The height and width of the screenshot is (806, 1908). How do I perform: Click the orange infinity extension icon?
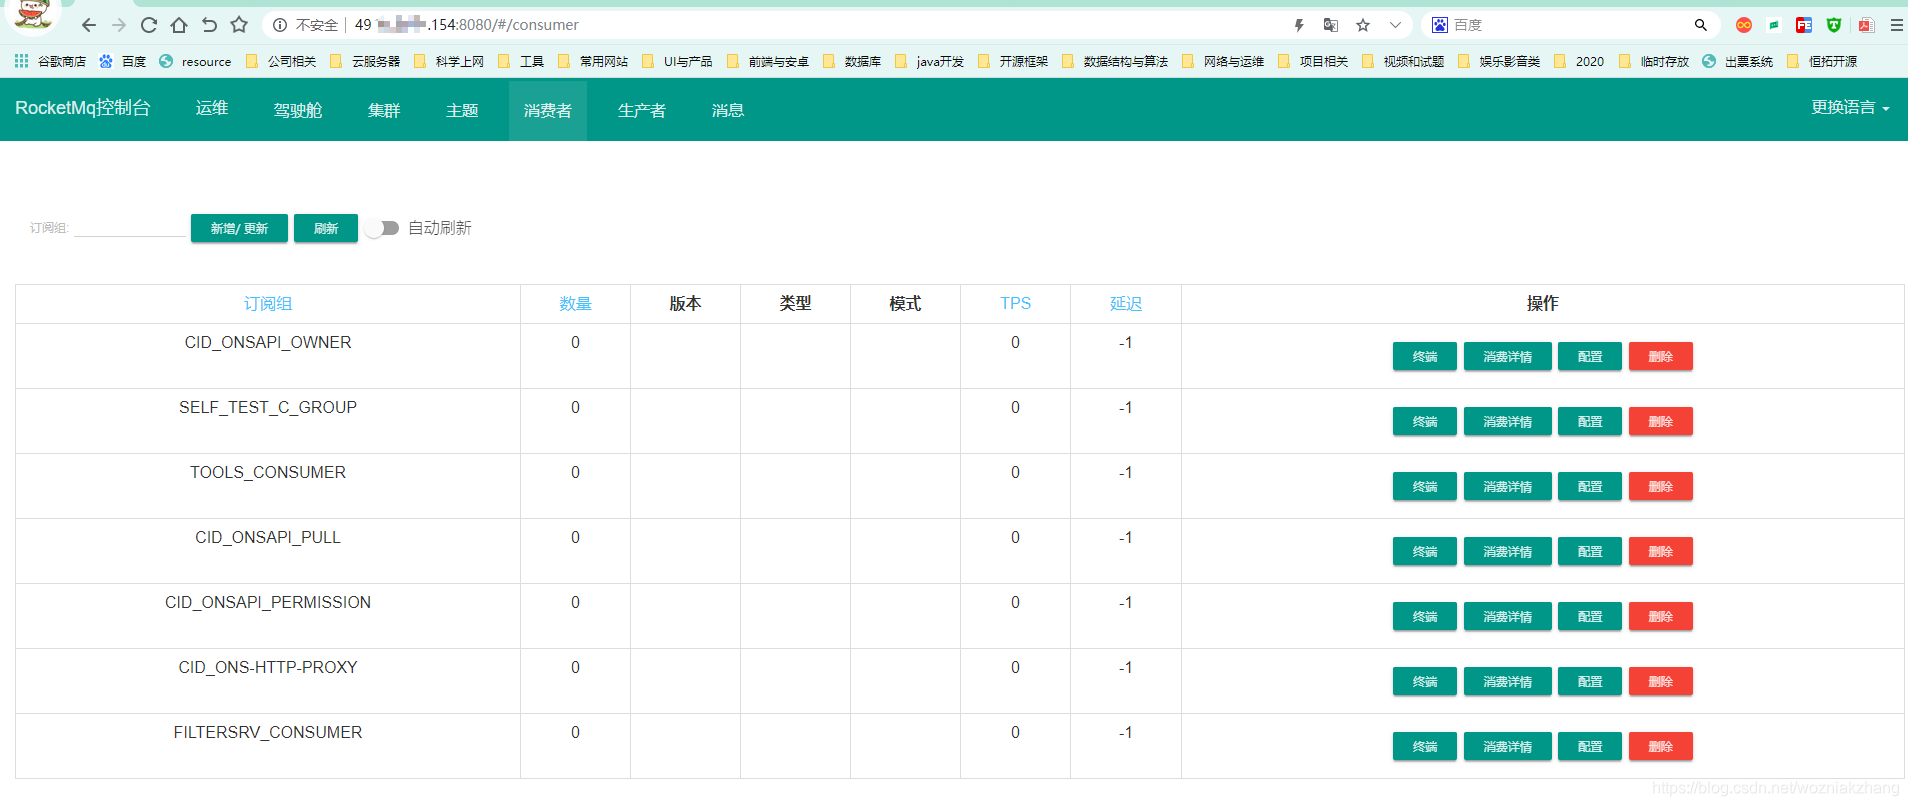coord(1744,25)
